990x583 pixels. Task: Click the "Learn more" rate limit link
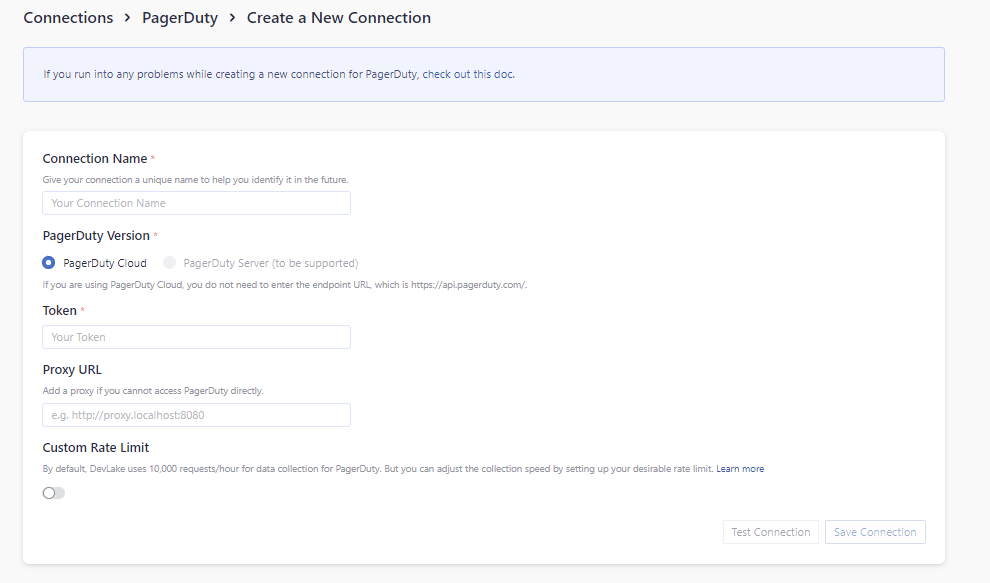point(740,468)
